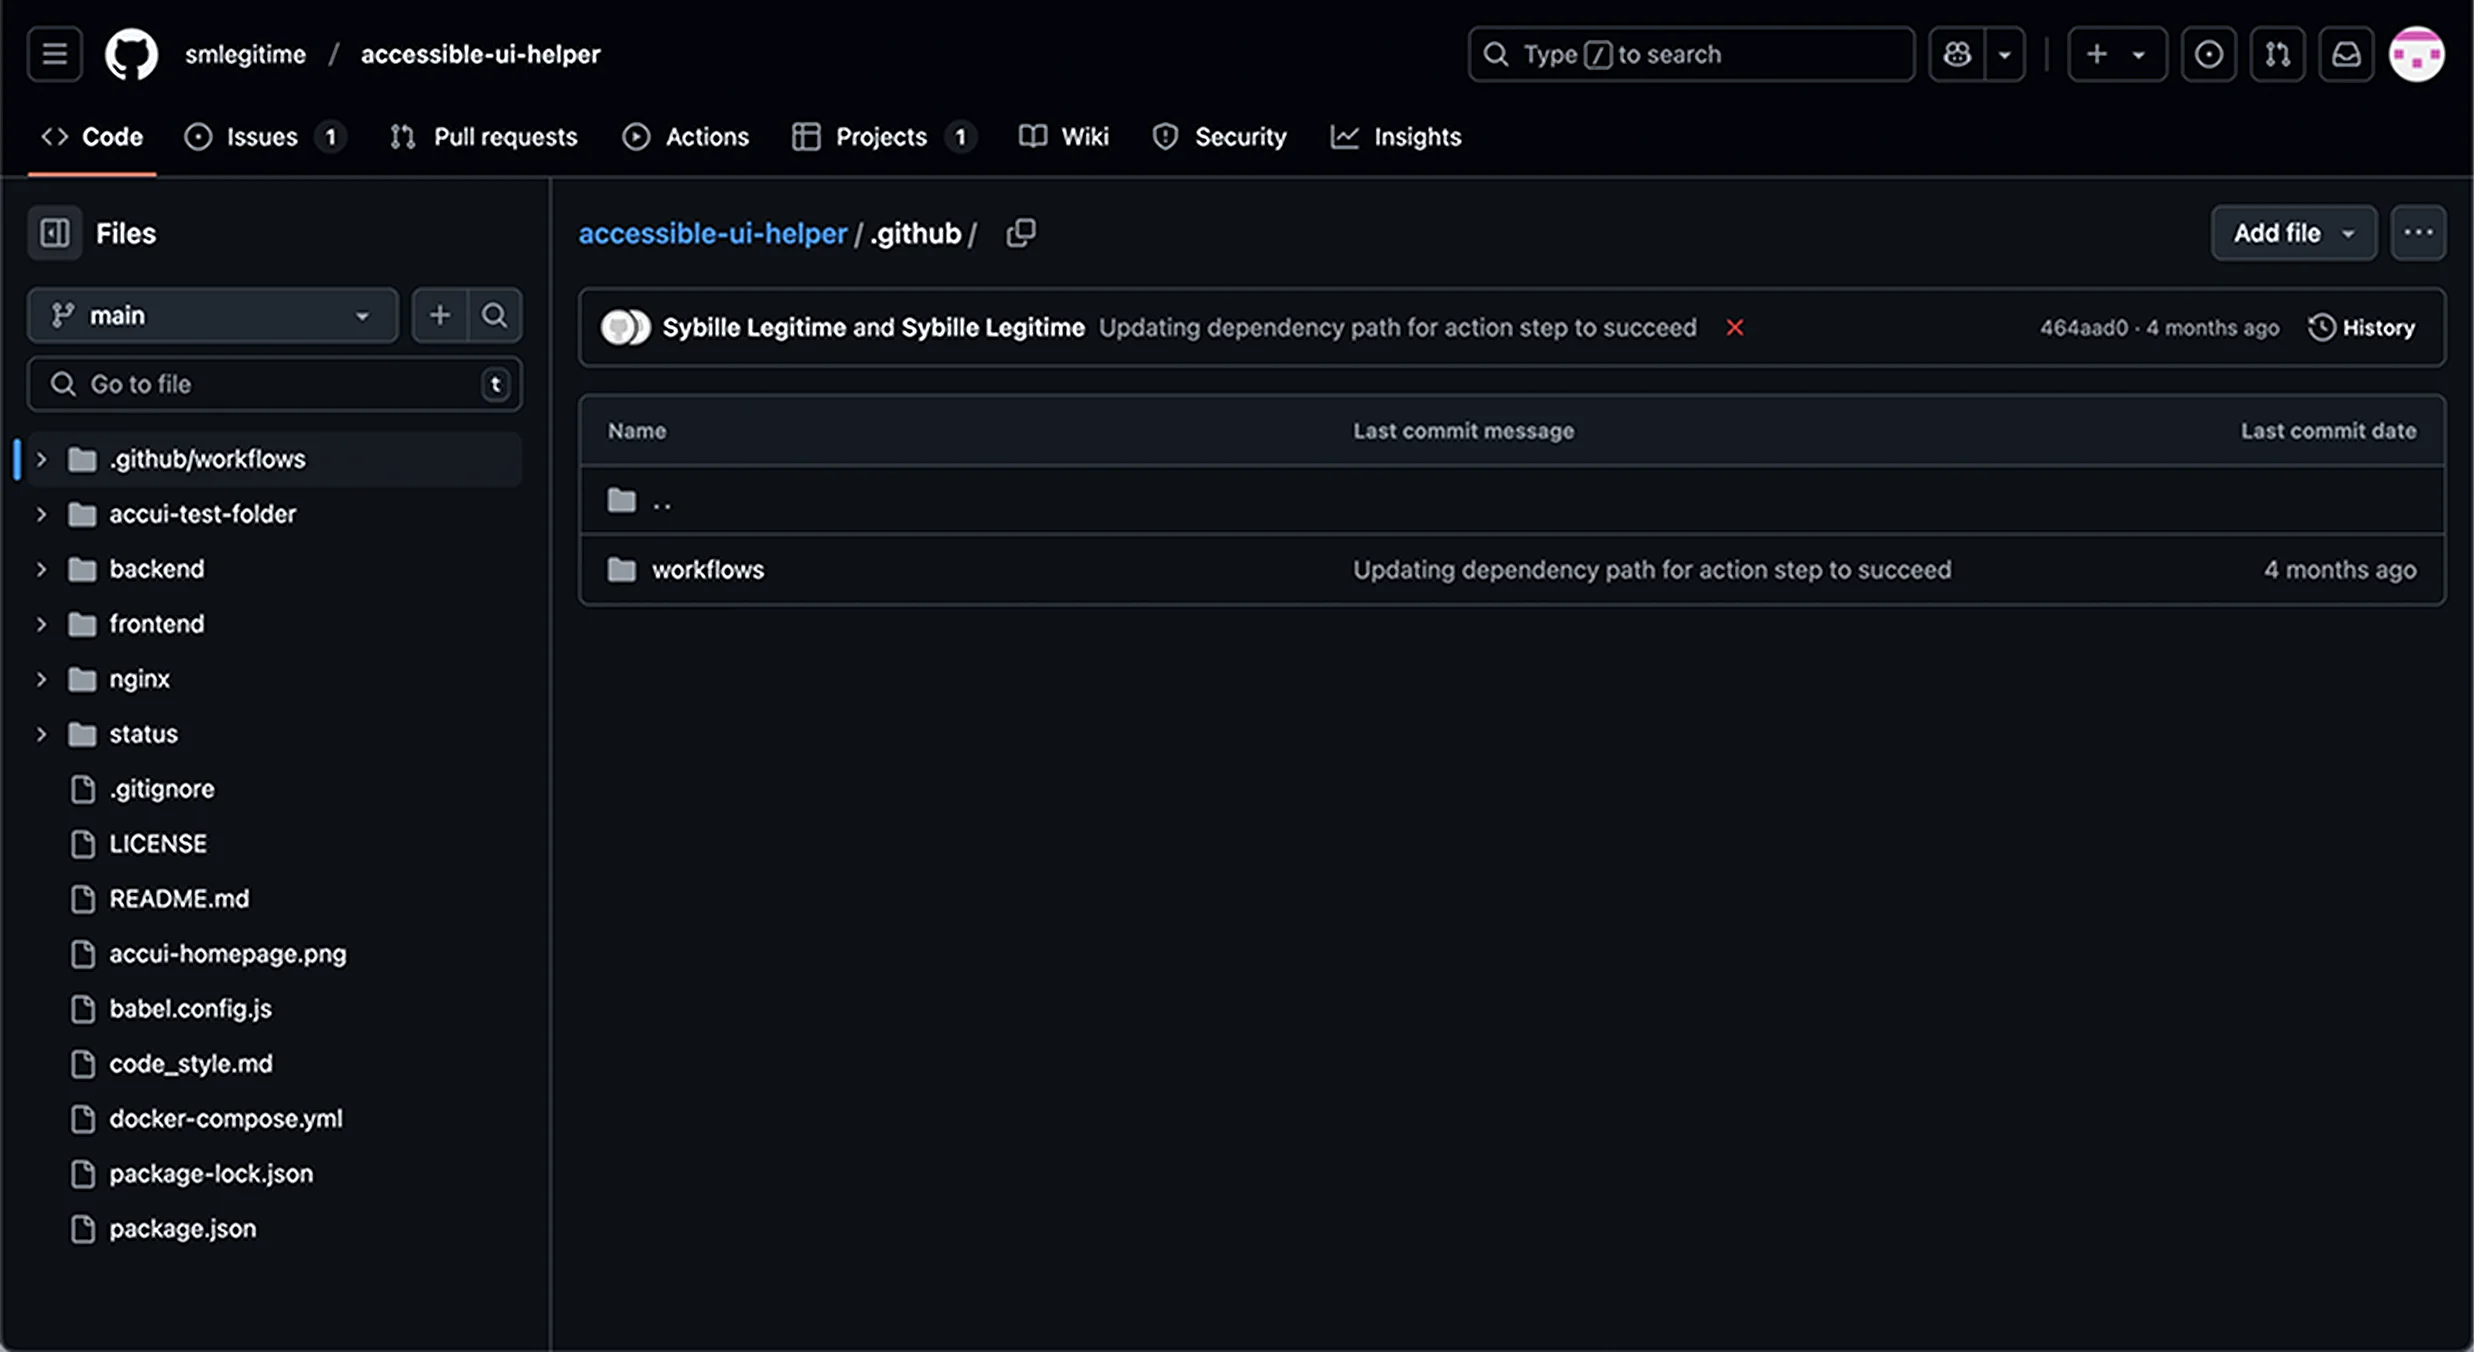View failed checks red X status
The width and height of the screenshot is (2474, 1352).
tap(1735, 328)
